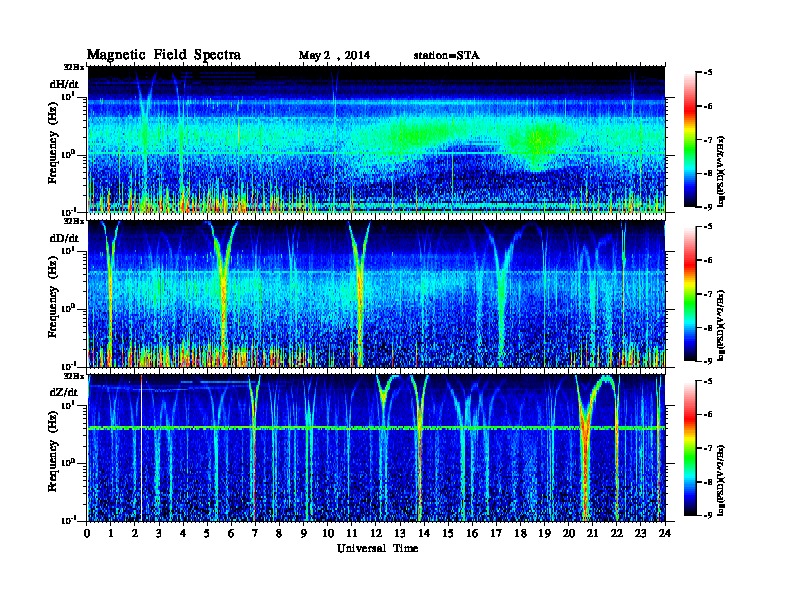792x612 pixels.
Task: Click "-7" on the dD/dt color bar scale
Action: (708, 294)
